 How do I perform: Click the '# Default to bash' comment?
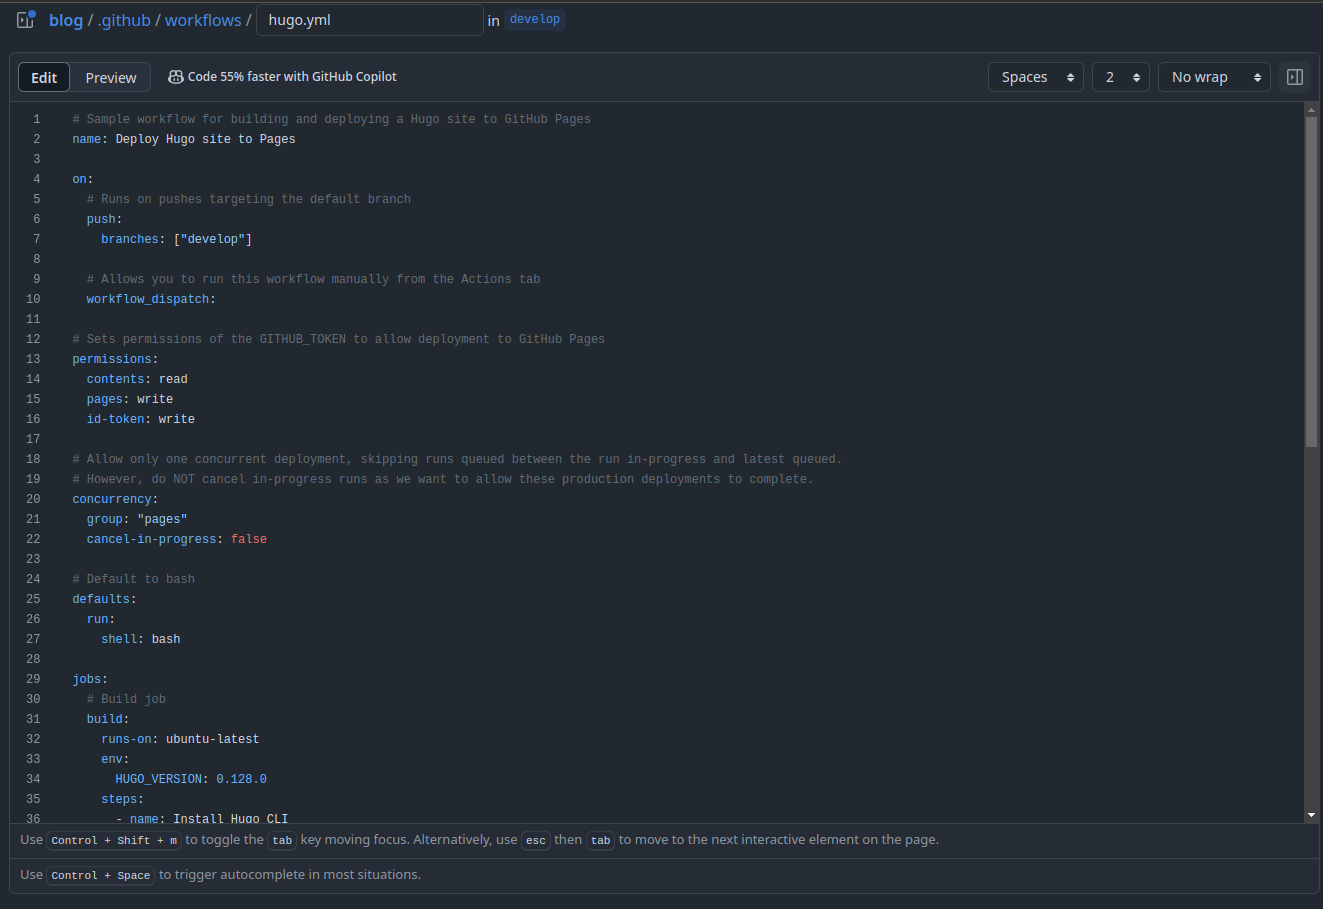(134, 579)
